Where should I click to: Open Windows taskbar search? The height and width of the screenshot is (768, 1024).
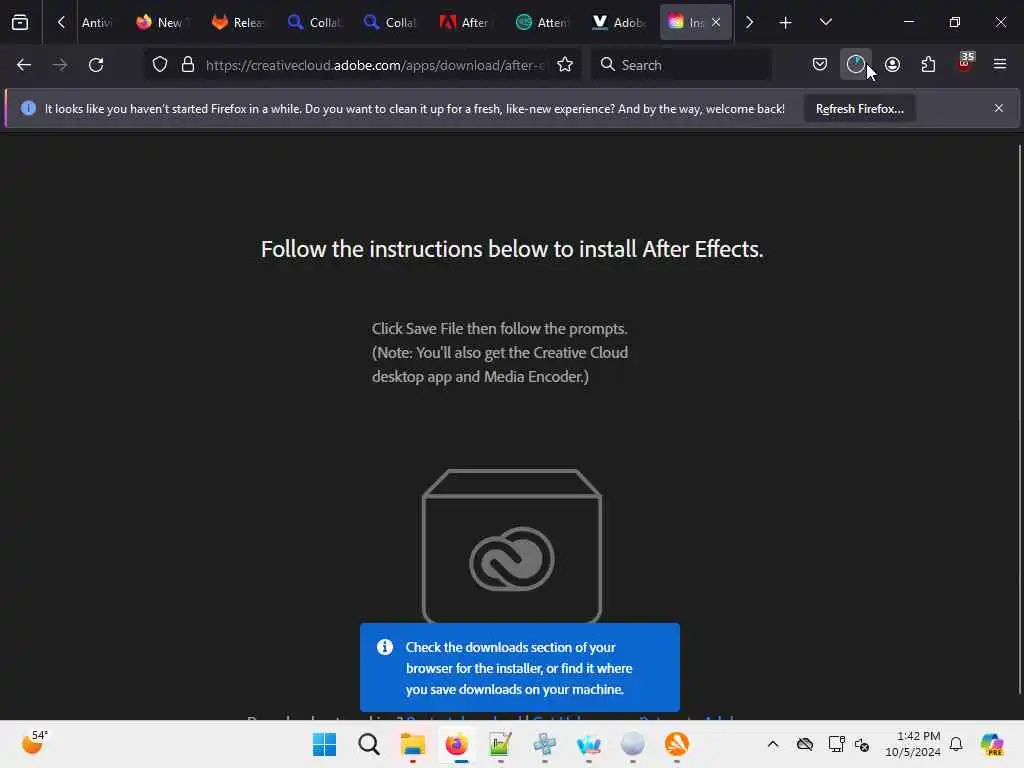tap(369, 744)
